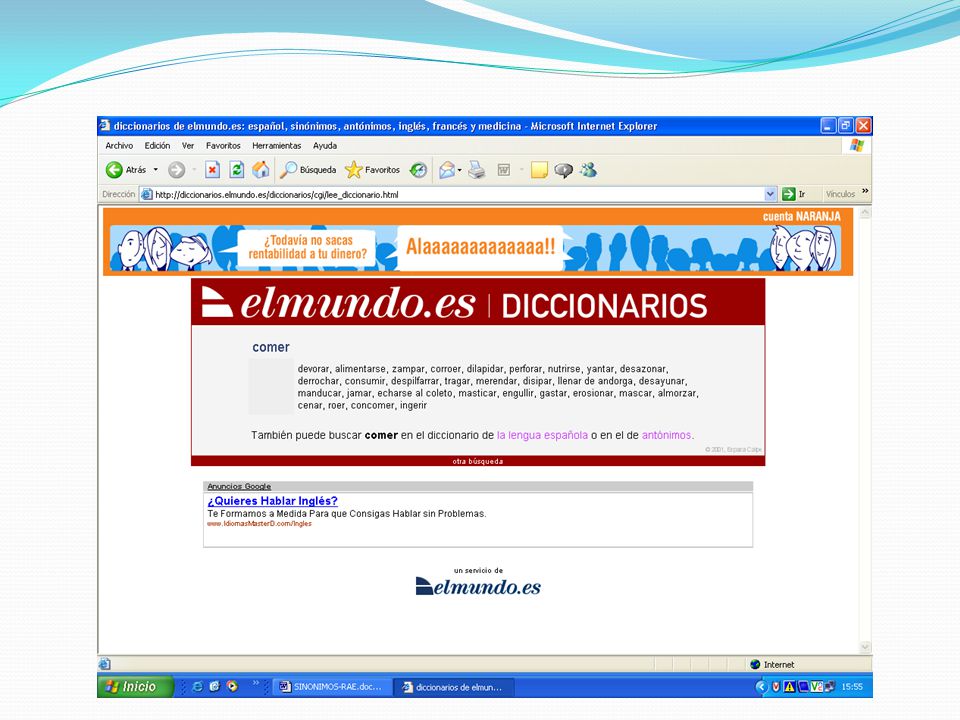The width and height of the screenshot is (960, 720).
Task: Expand the address bar dropdown arrow
Action: (x=770, y=194)
